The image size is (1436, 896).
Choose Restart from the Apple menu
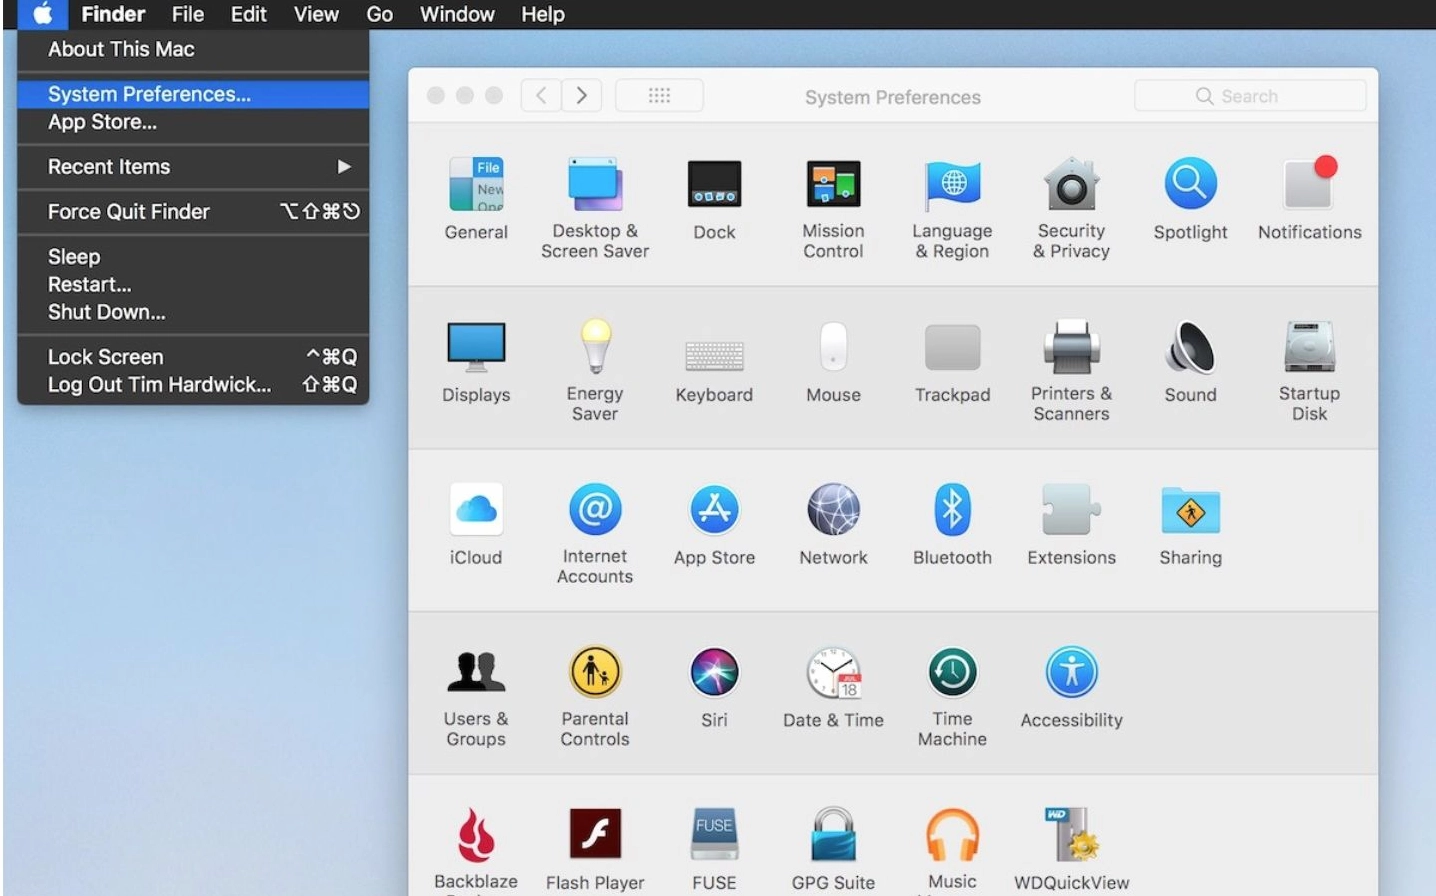89,284
